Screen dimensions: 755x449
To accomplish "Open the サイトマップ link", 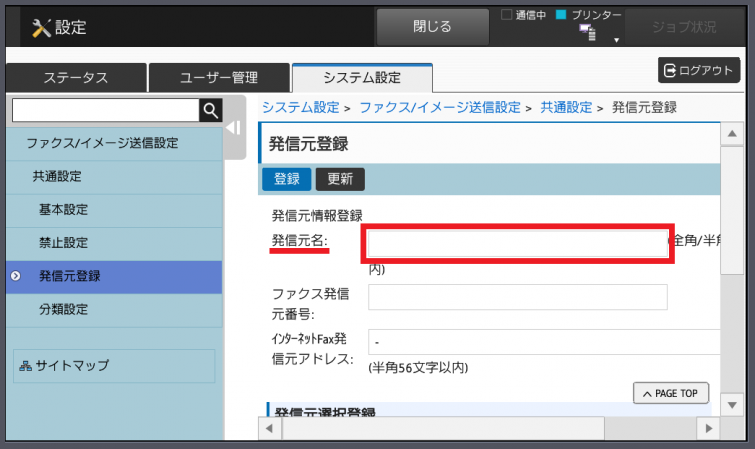I will pyautogui.click(x=114, y=366).
